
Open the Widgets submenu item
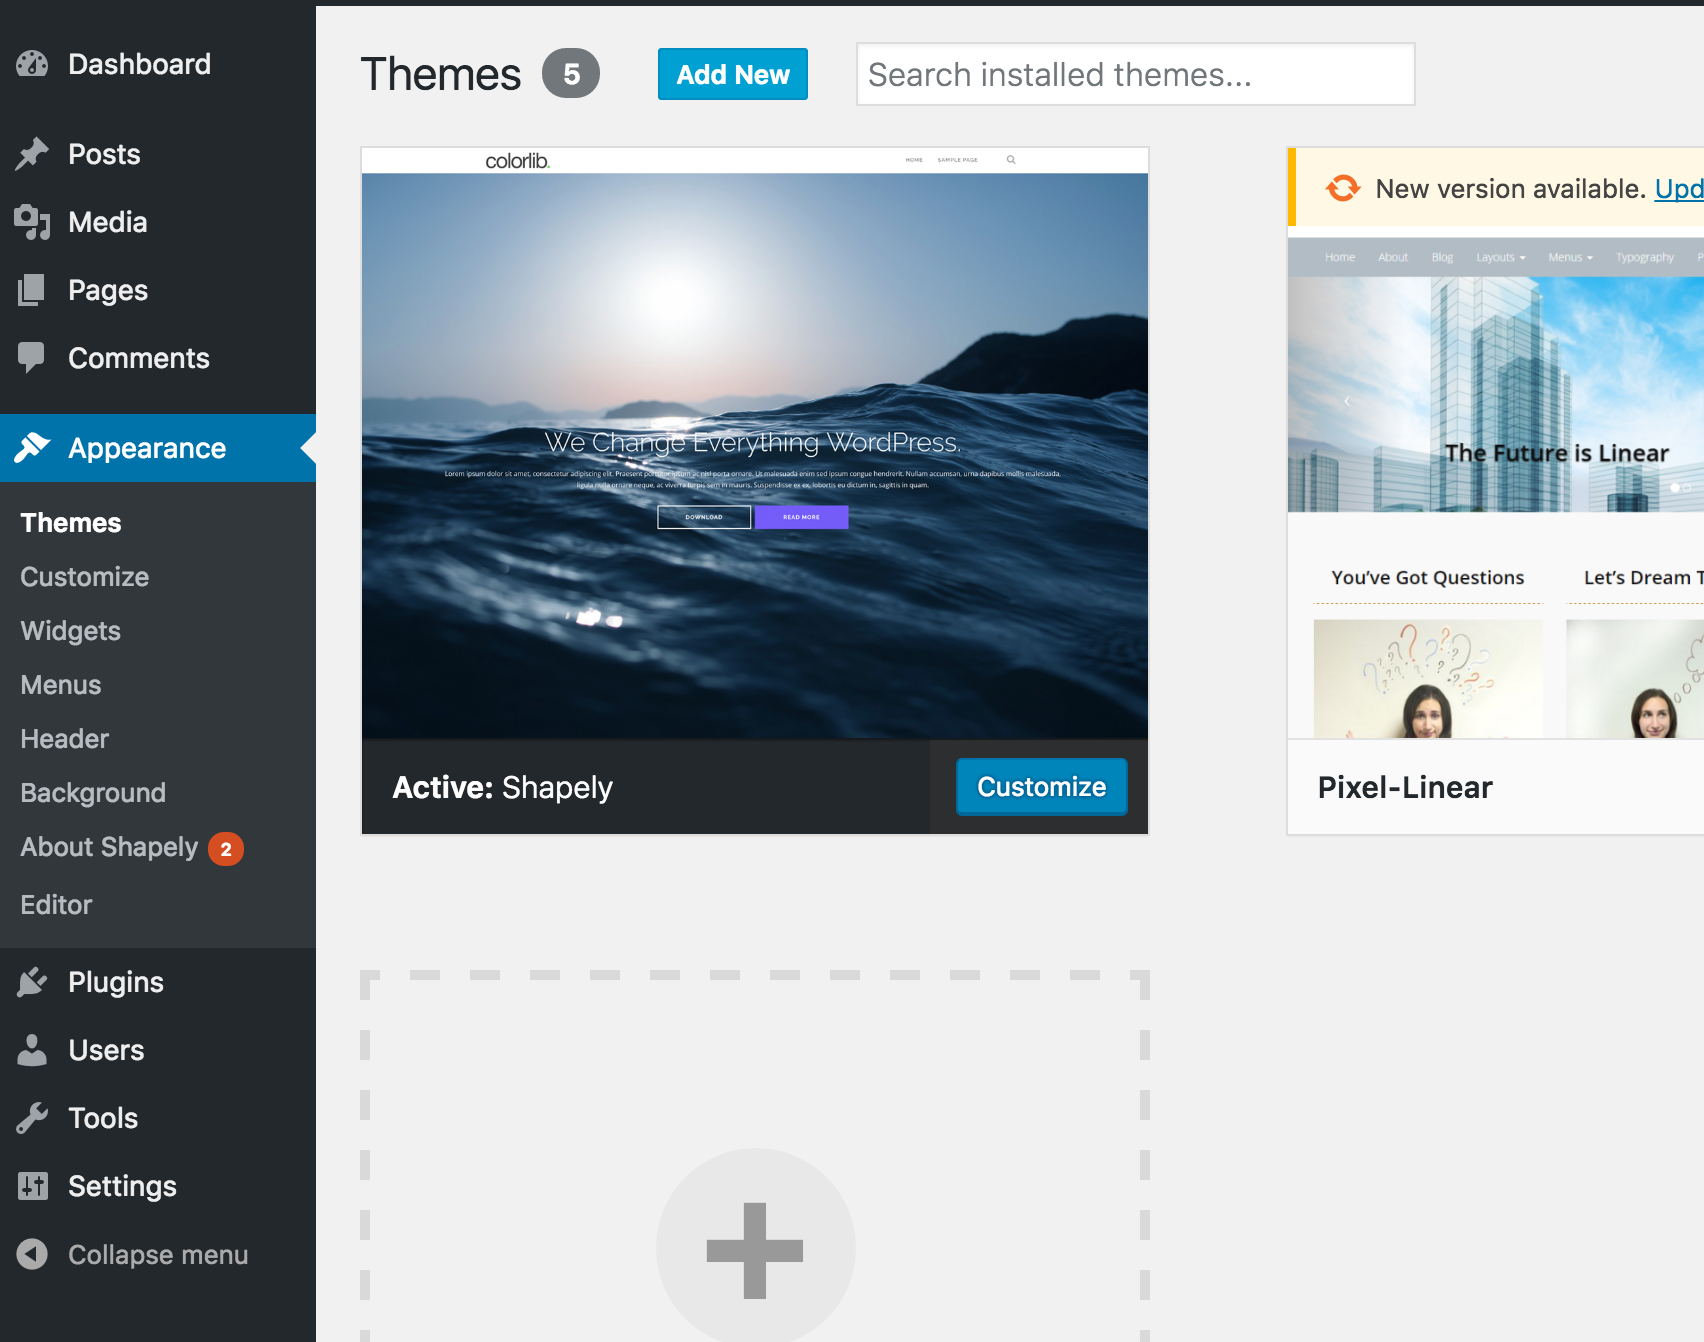[x=71, y=631]
